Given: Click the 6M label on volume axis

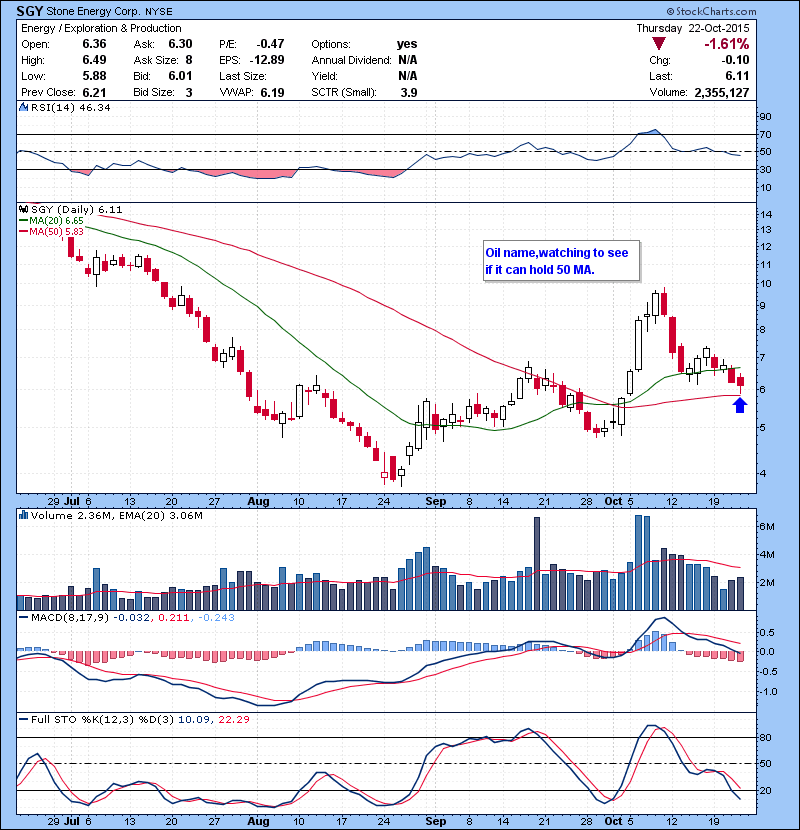Looking at the screenshot, I should coord(767,527).
